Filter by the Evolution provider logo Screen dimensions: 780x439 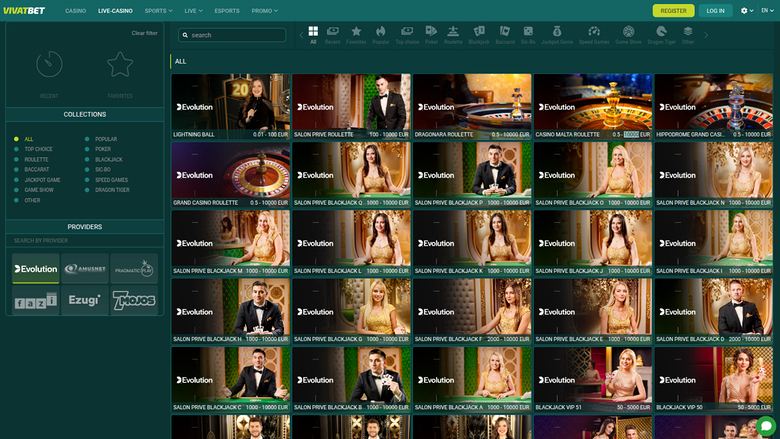[x=35, y=269]
